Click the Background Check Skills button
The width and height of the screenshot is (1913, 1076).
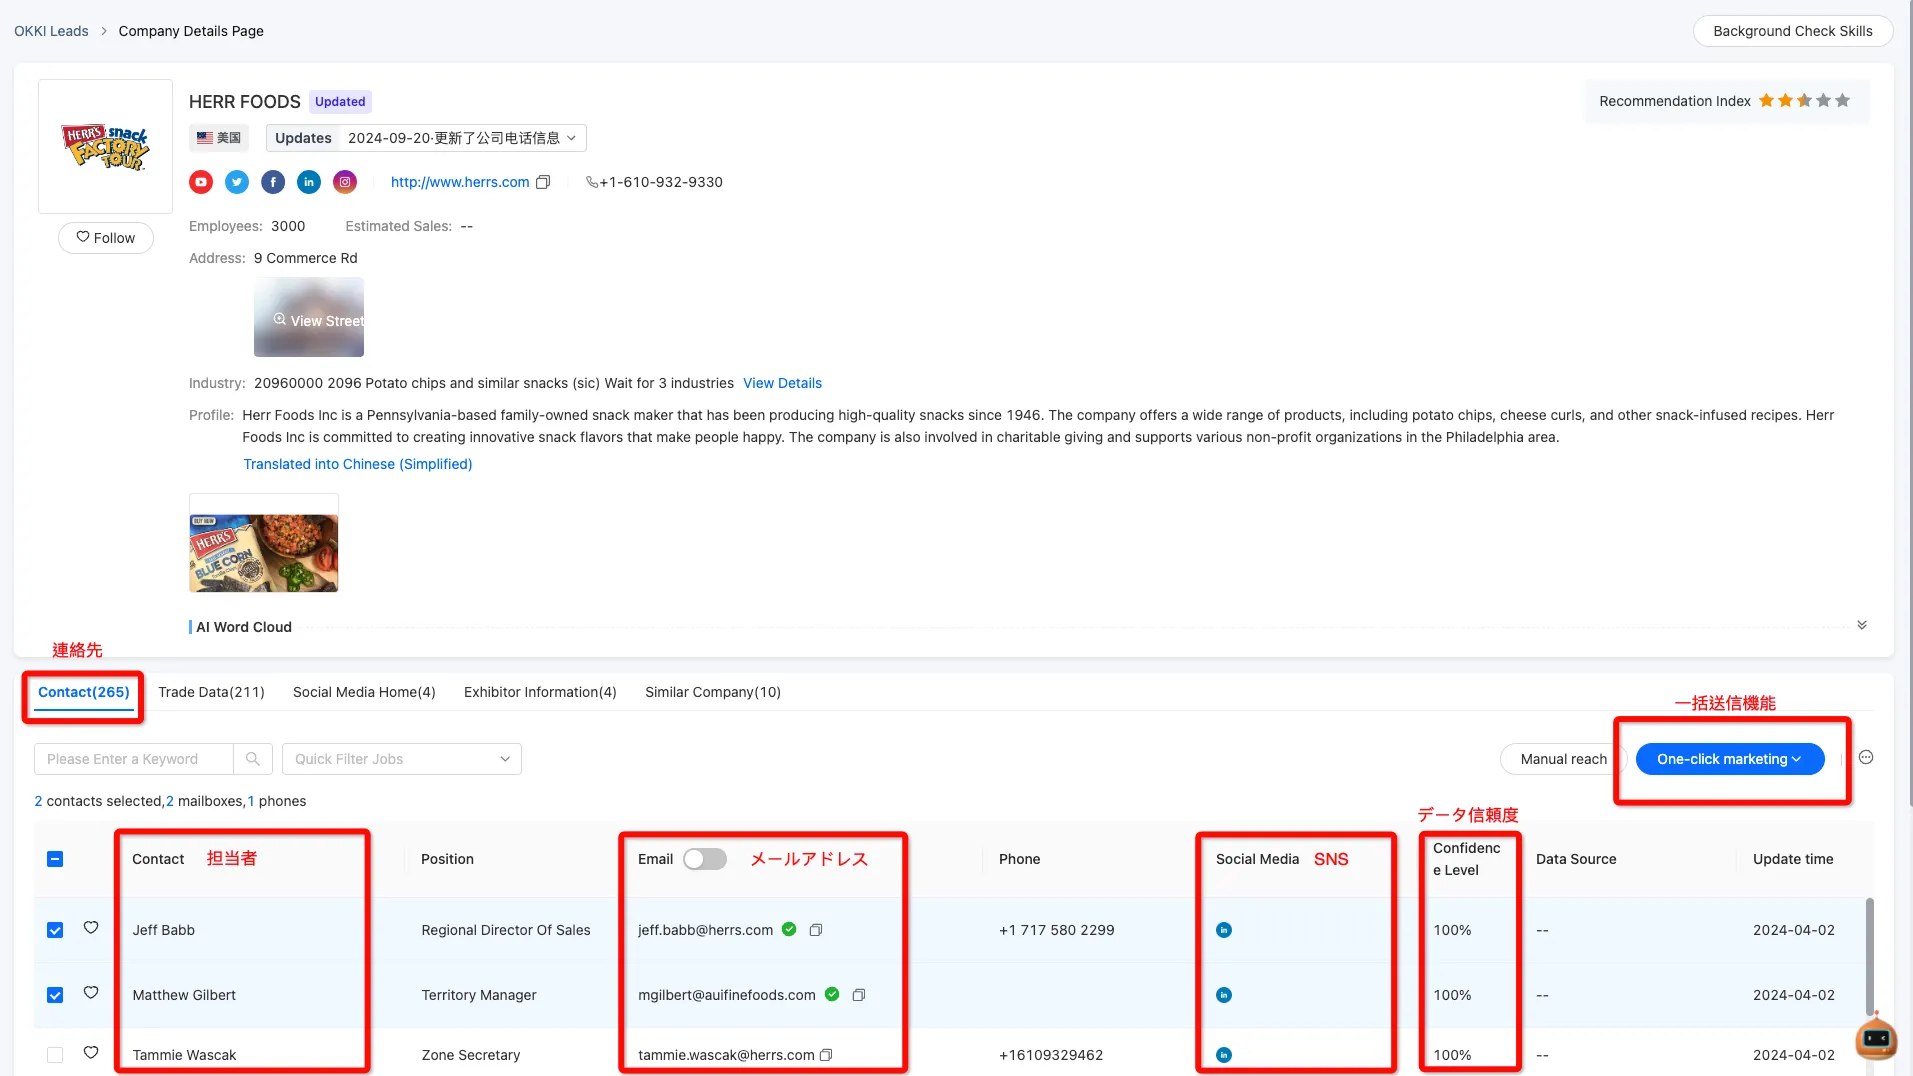[x=1793, y=31]
